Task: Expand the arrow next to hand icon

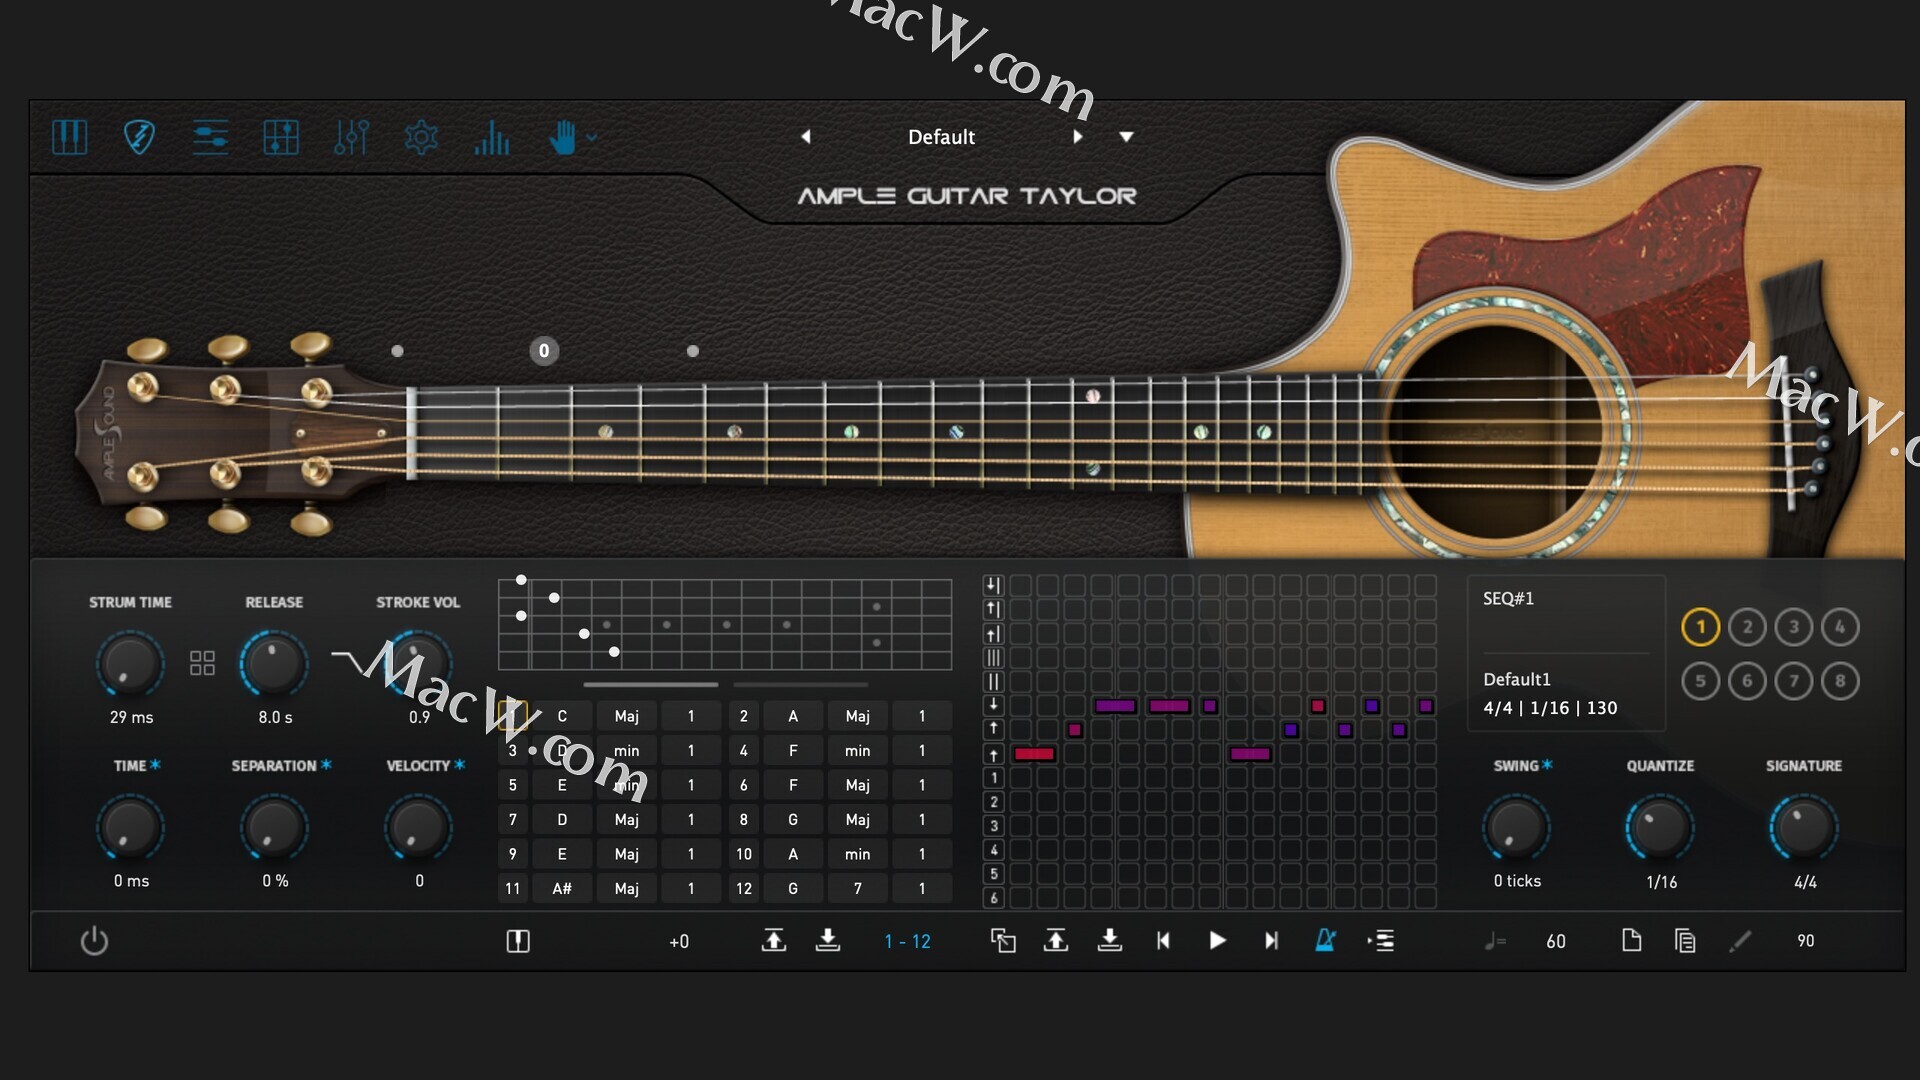Action: coord(592,137)
